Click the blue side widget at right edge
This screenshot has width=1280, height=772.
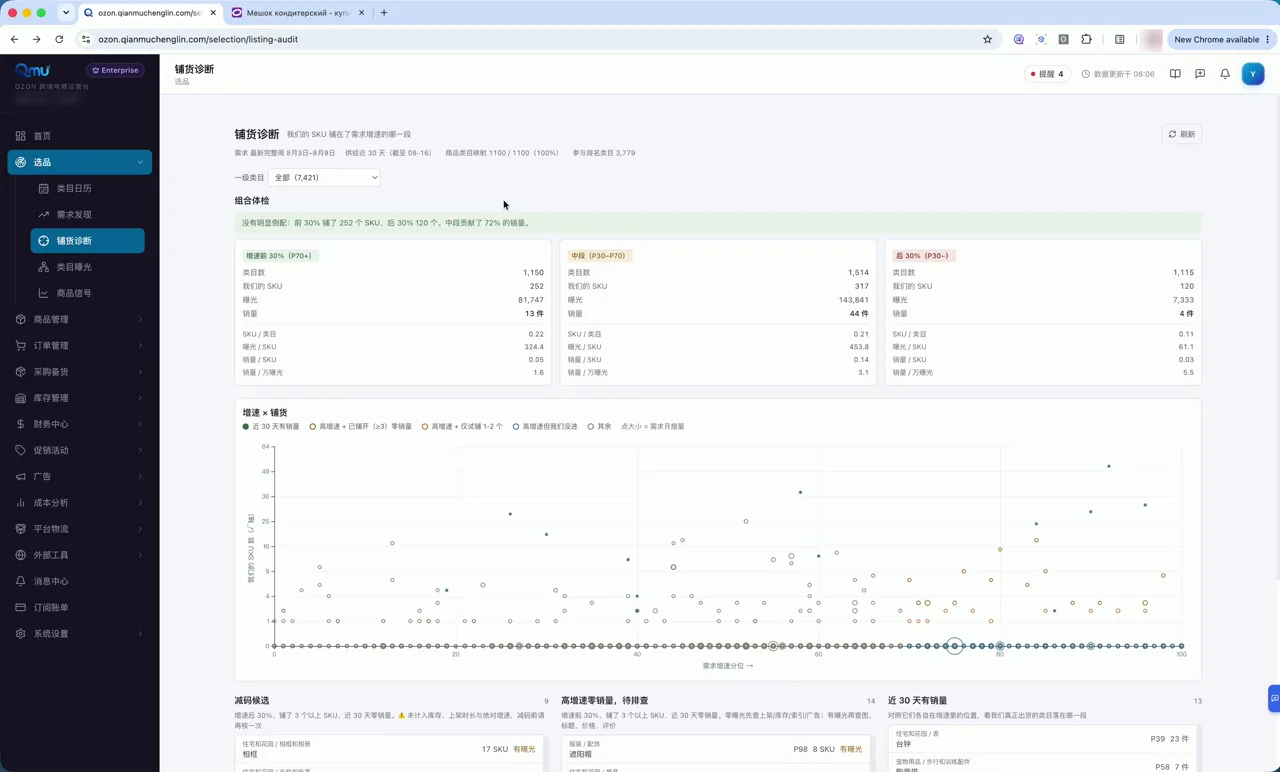pyautogui.click(x=1274, y=697)
